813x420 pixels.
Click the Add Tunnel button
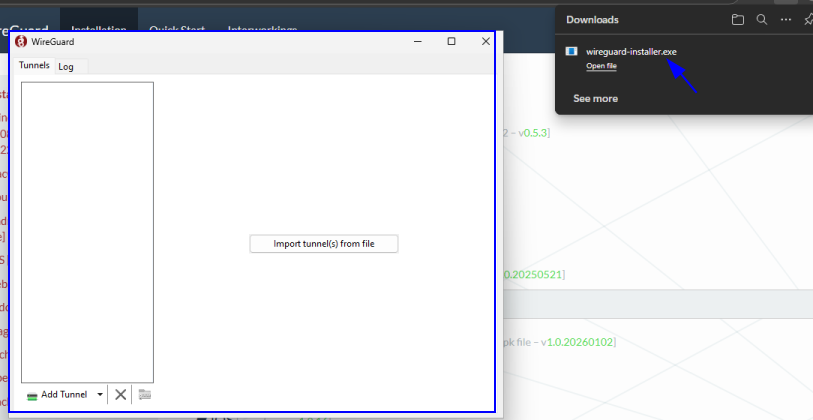[58, 395]
